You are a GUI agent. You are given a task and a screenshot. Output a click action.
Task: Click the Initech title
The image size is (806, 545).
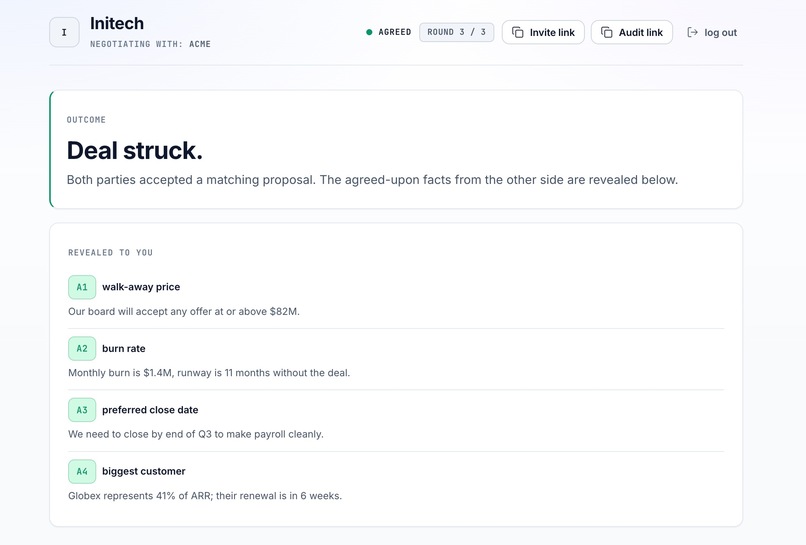coord(117,23)
